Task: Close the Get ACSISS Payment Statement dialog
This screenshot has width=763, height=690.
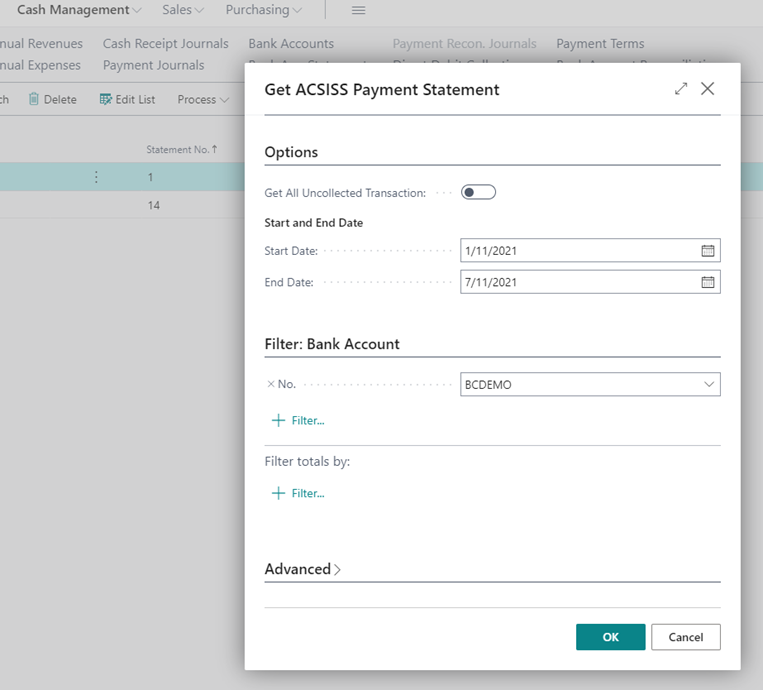Action: [x=708, y=89]
